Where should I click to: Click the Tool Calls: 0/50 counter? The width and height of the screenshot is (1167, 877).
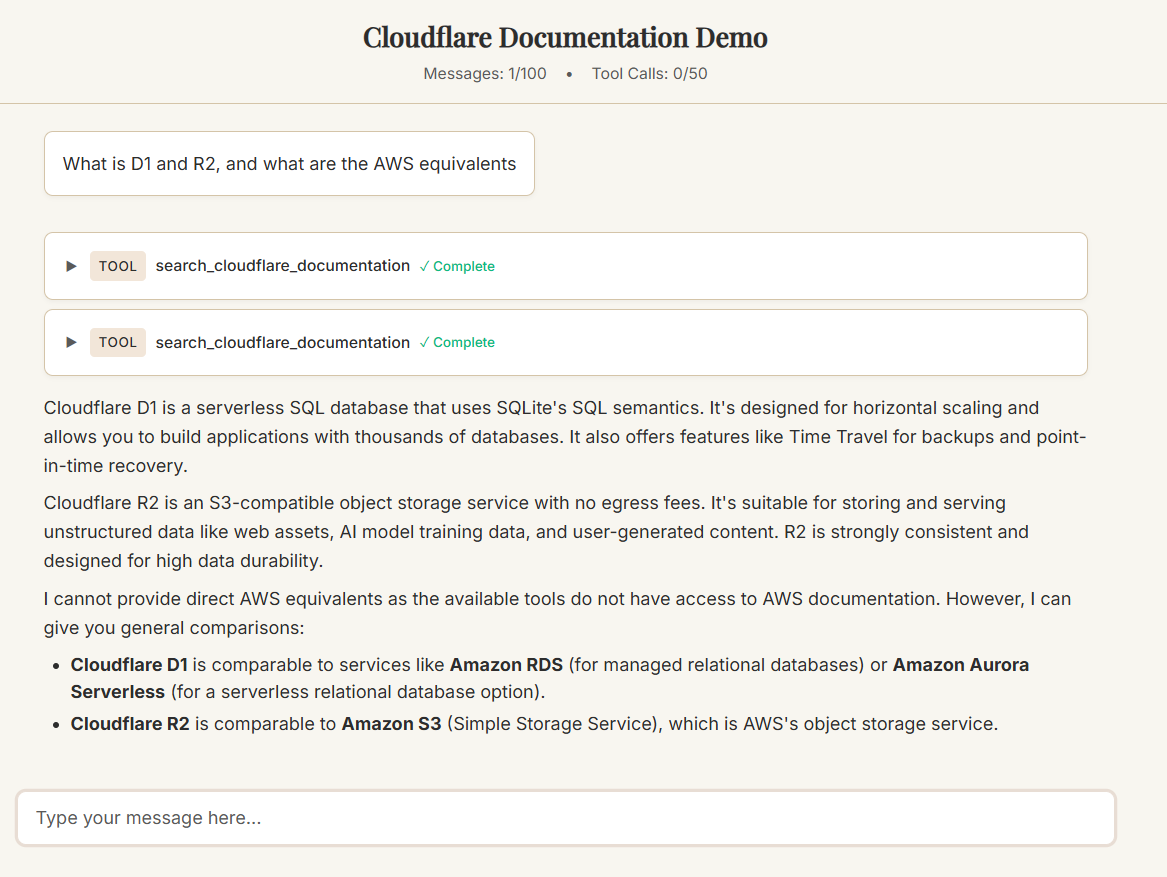649,74
